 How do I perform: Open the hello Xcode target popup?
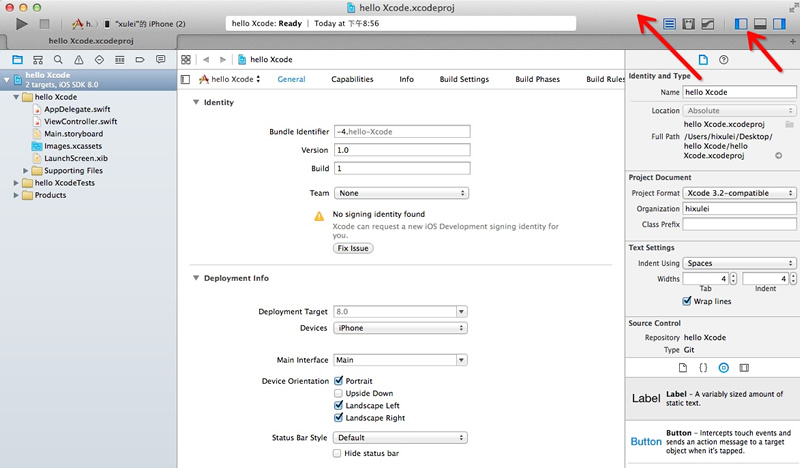click(x=230, y=79)
